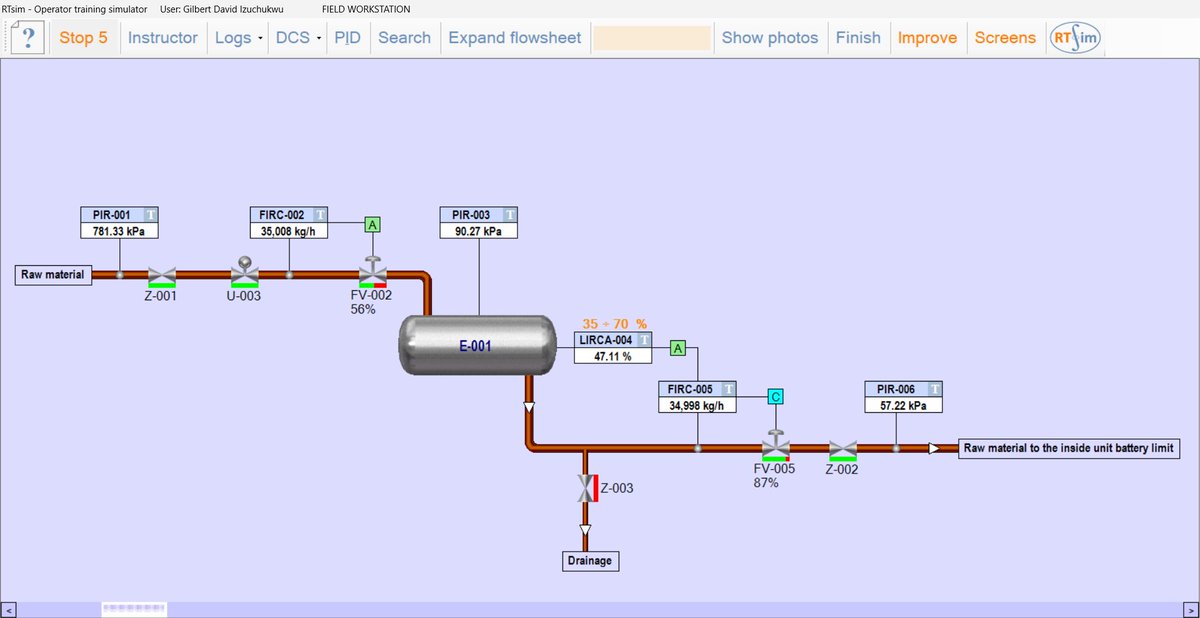Click the horizontal scrollbar thumb

(134, 609)
